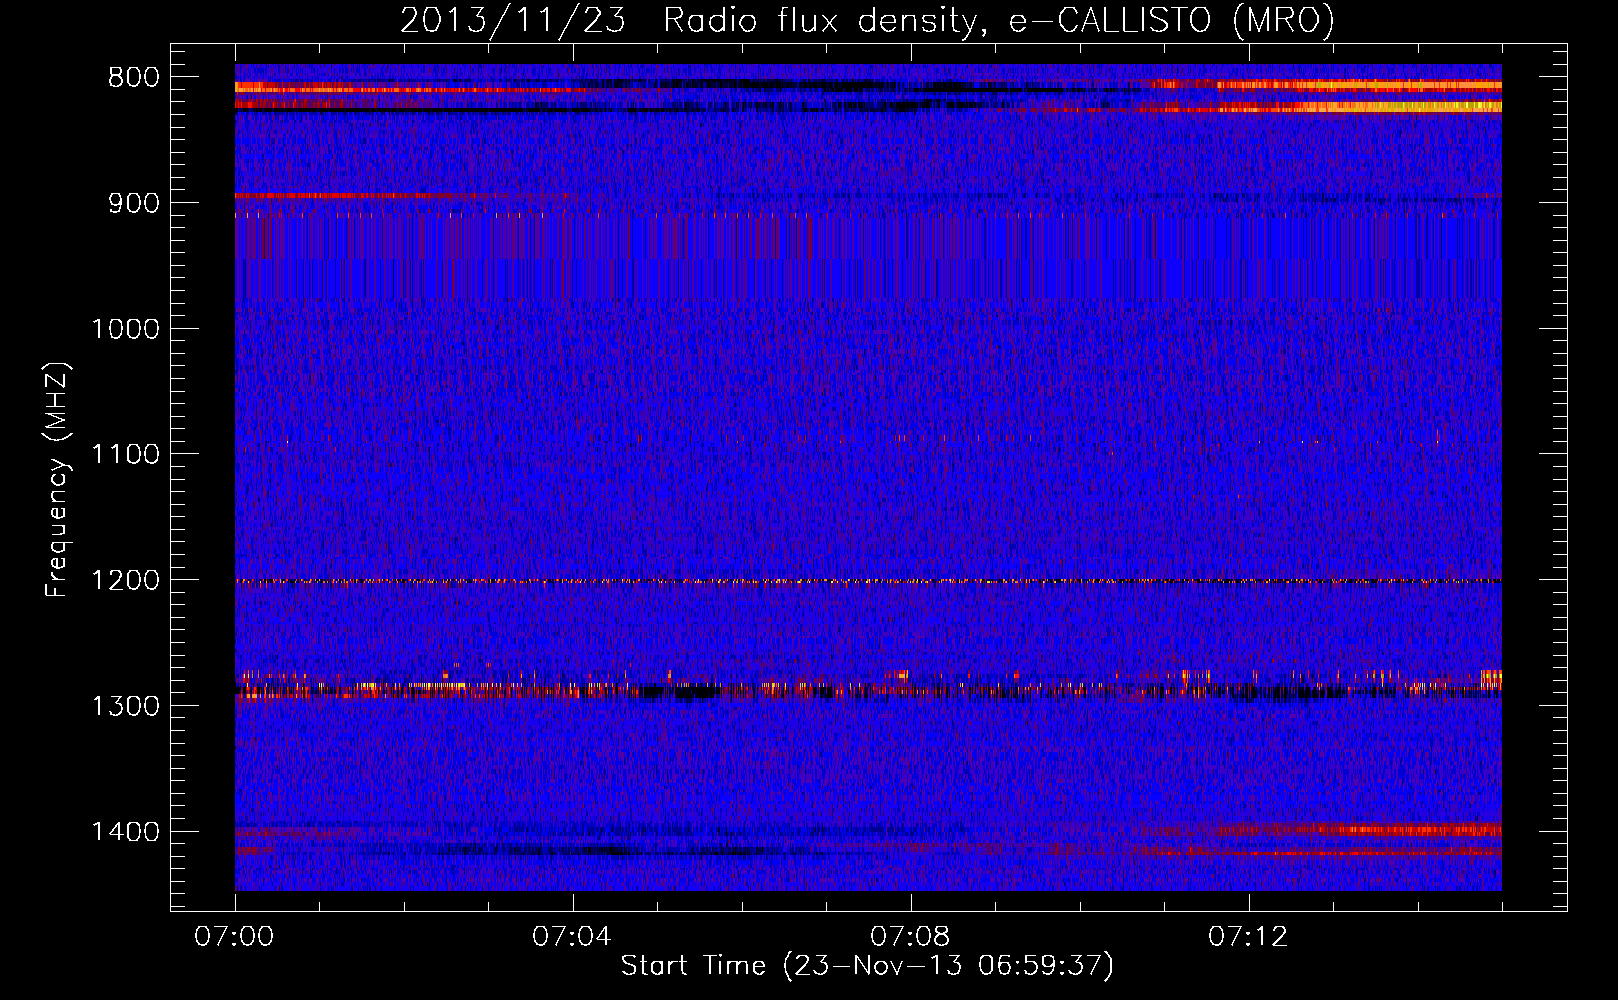Click the 07:00 time tick label
The image size is (1618, 1000).
coord(235,936)
